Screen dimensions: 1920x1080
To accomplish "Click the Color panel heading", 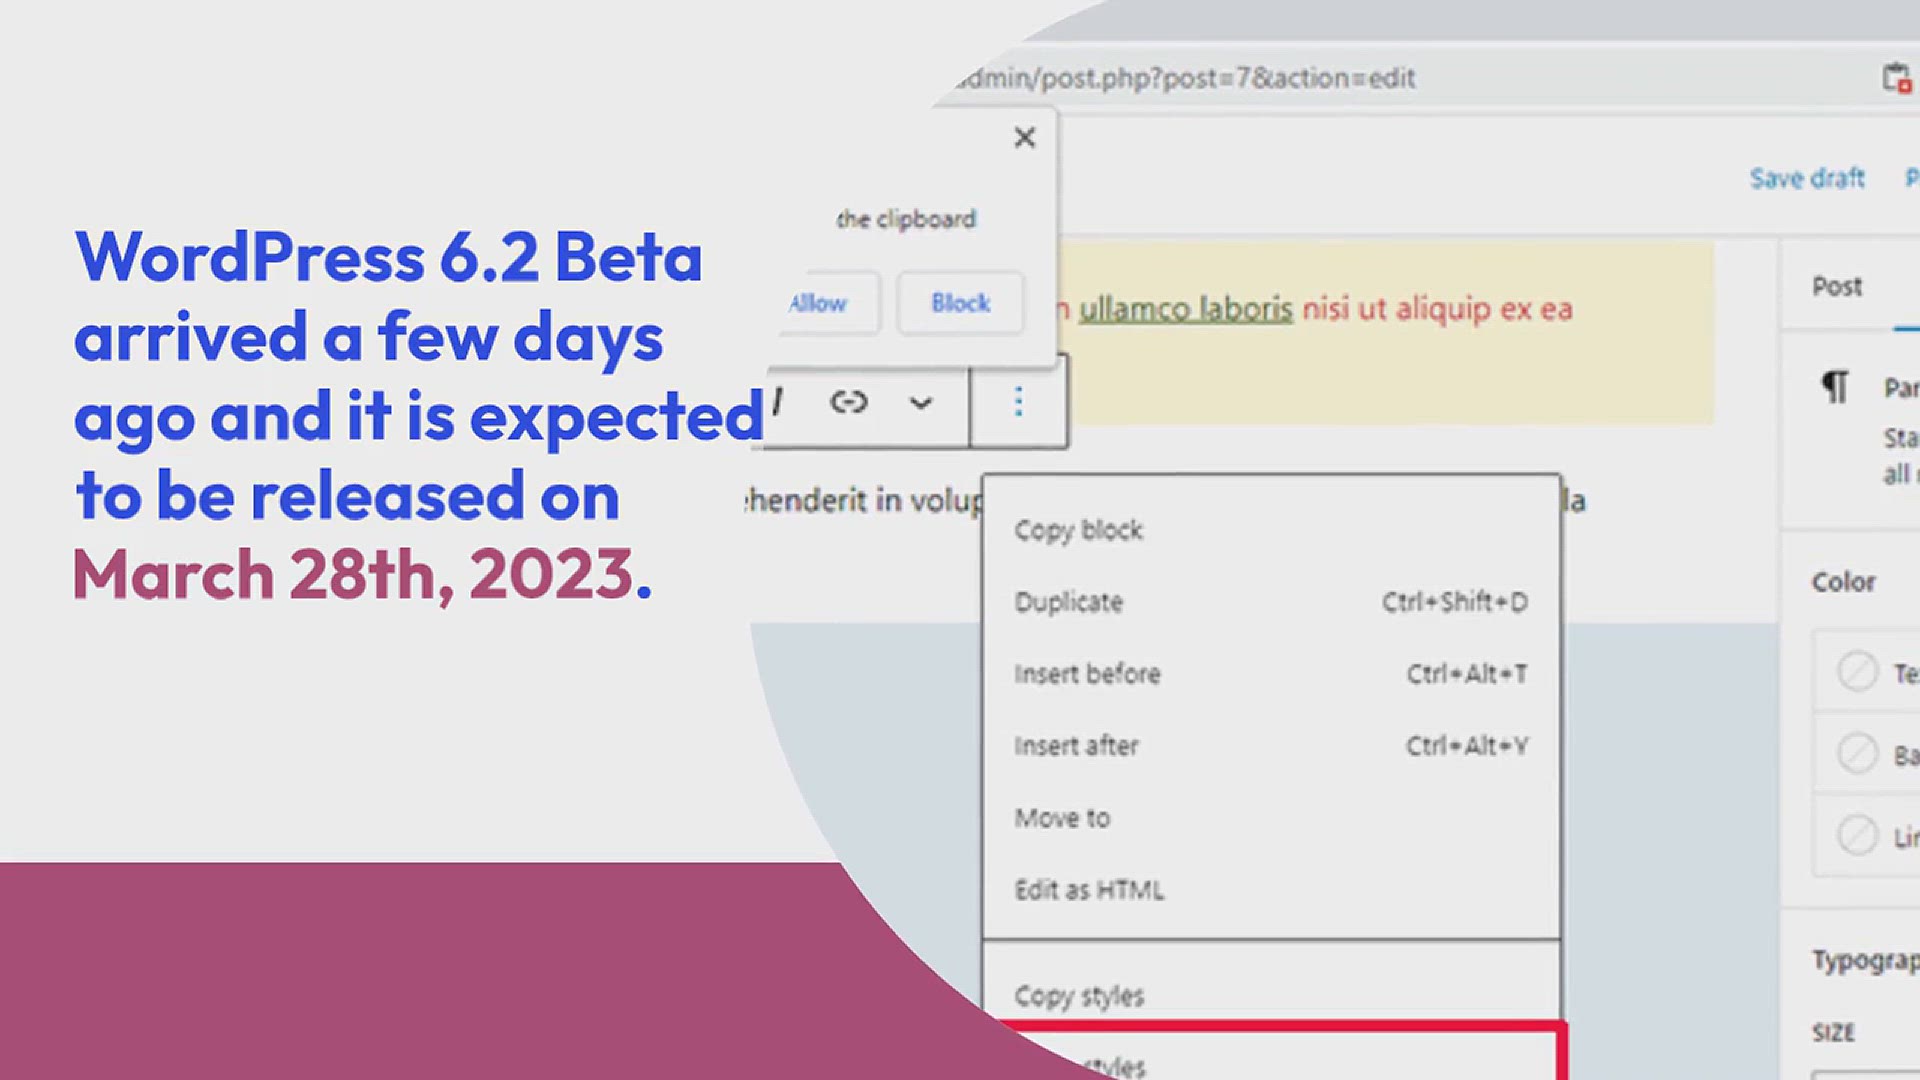I will pos(1843,582).
